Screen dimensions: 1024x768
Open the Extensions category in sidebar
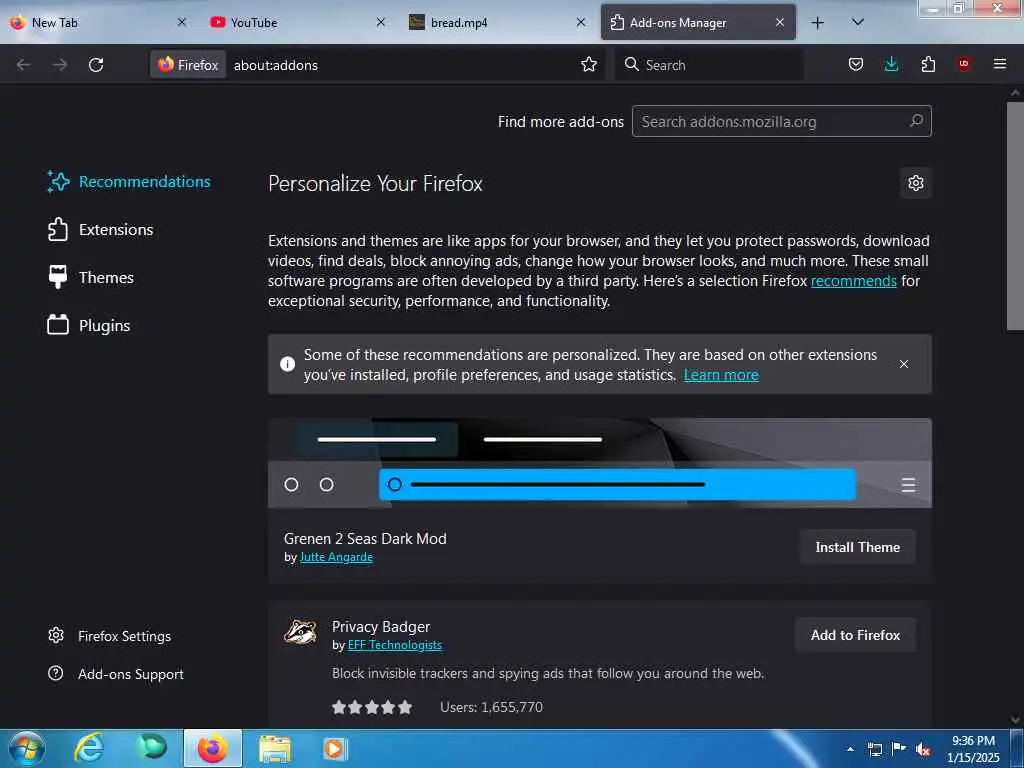[101, 230]
